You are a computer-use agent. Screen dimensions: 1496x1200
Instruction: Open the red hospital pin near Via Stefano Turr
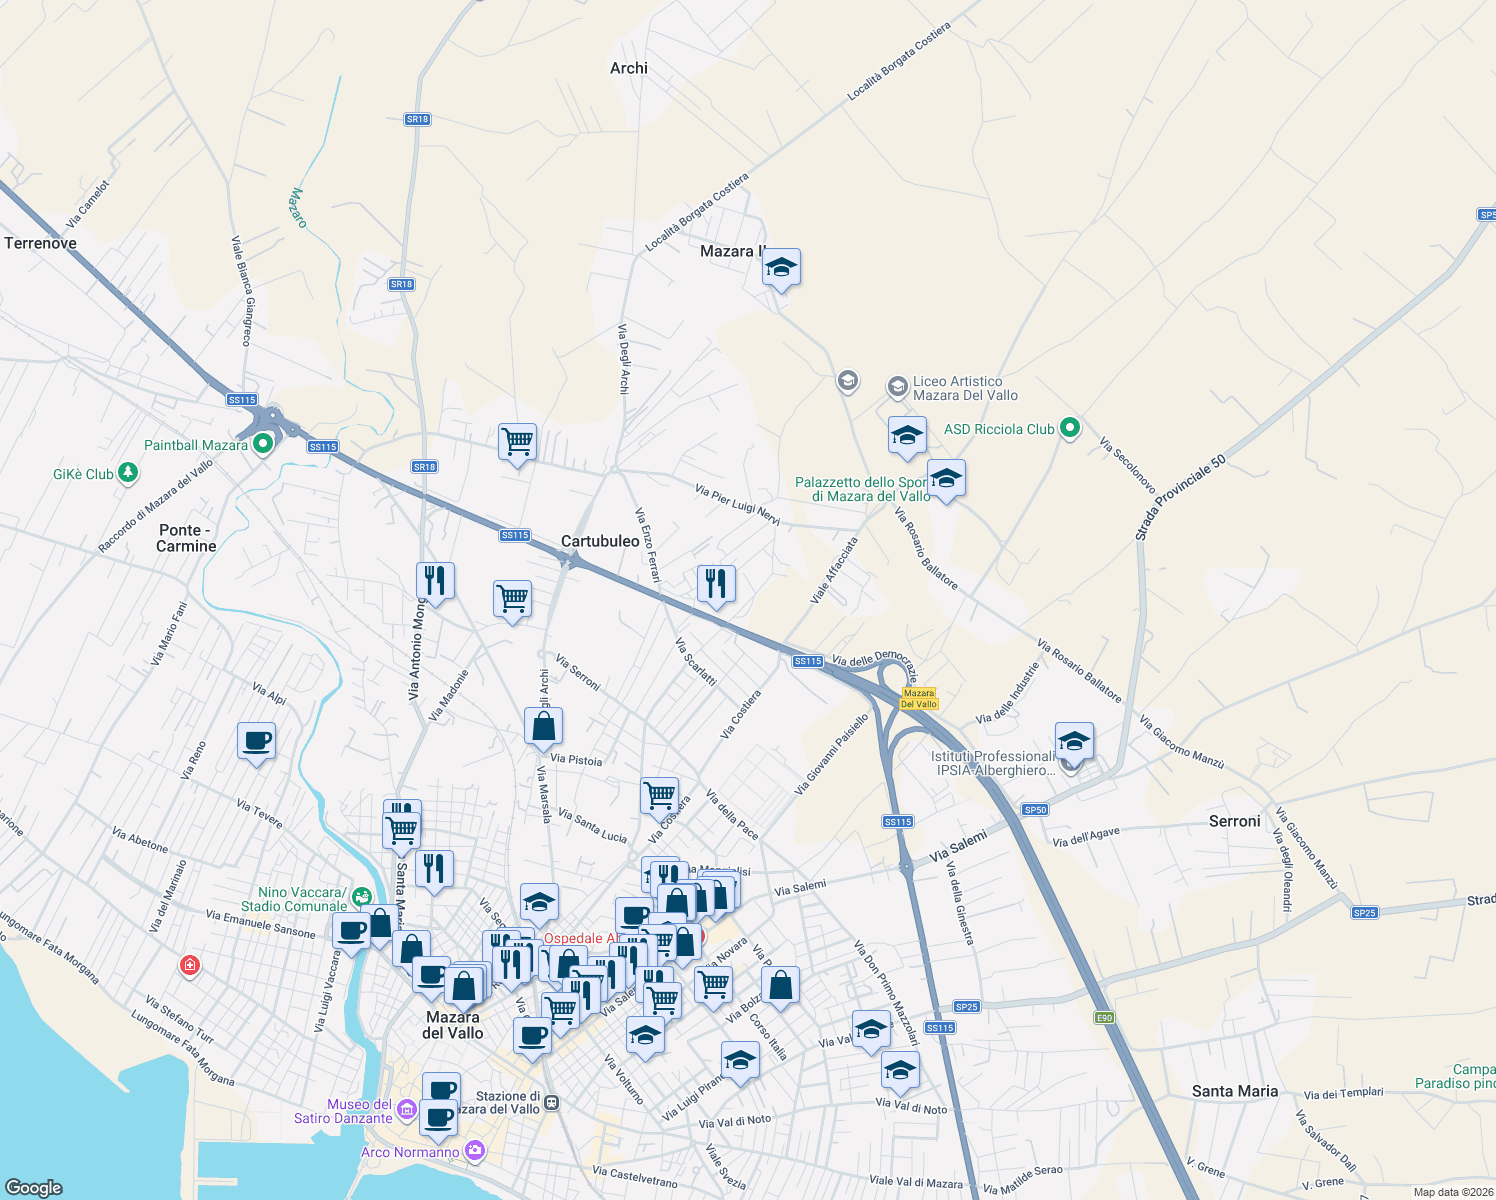pyautogui.click(x=189, y=965)
